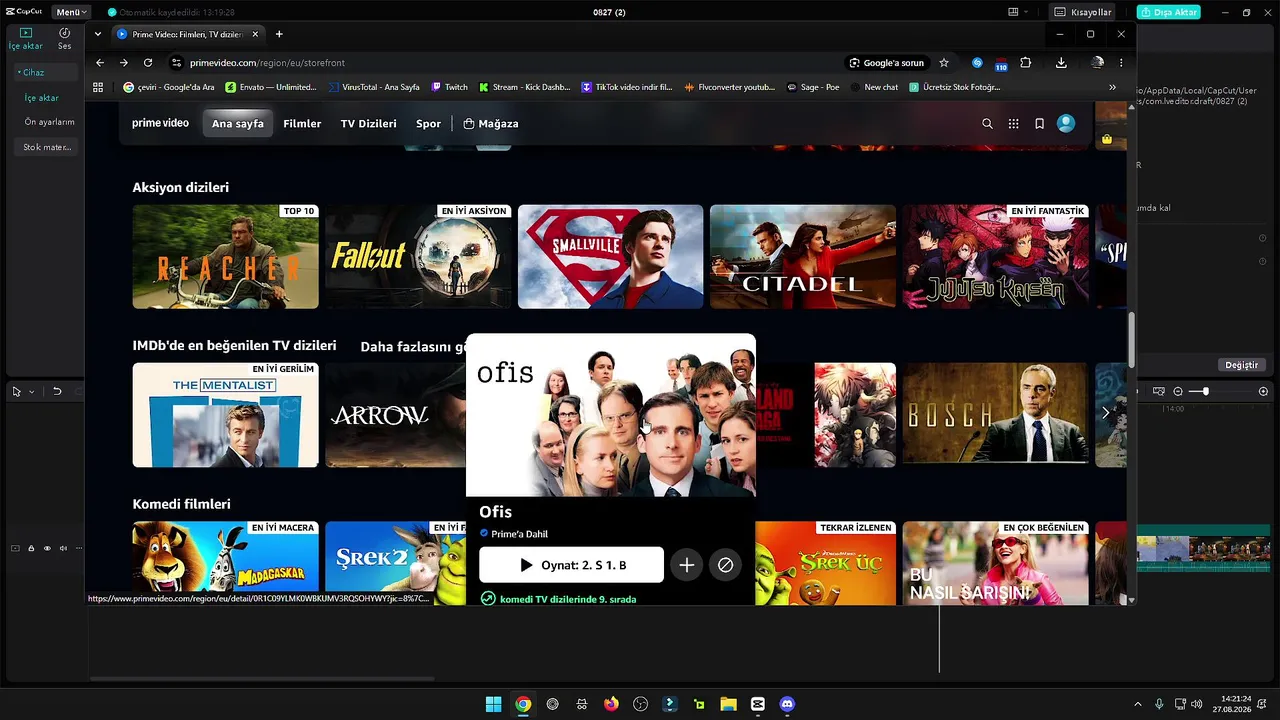Select Ön ayarlarım in CapCut sidebar
1280x720 pixels.
pyautogui.click(x=49, y=122)
